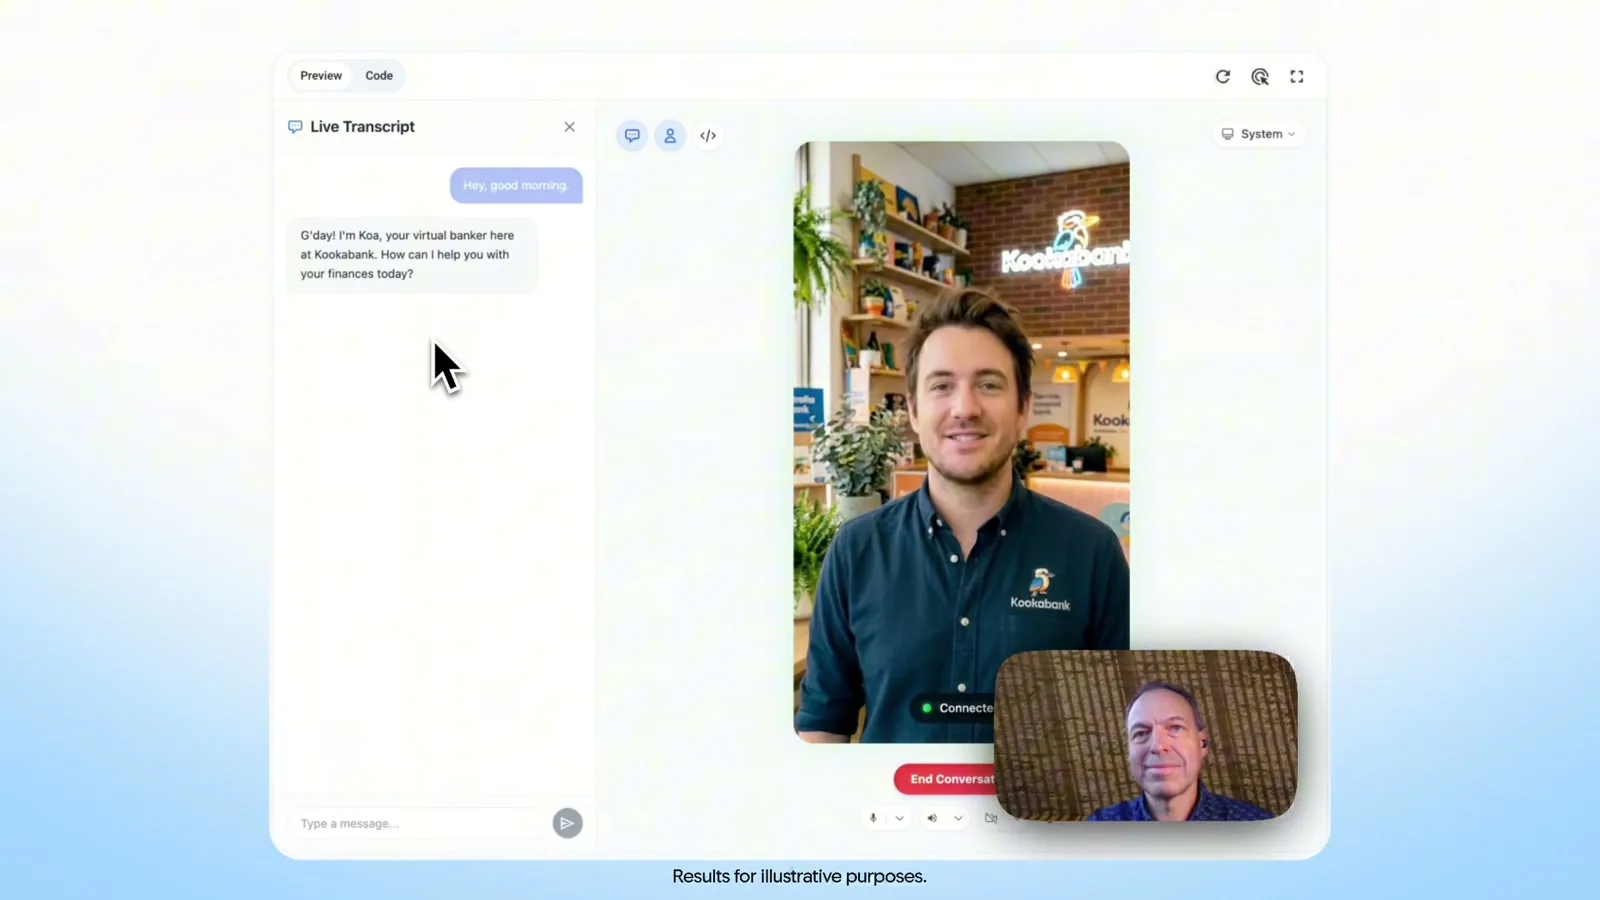1600x900 pixels.
Task: Select Koa's G'day greeting message
Action: pyautogui.click(x=412, y=255)
